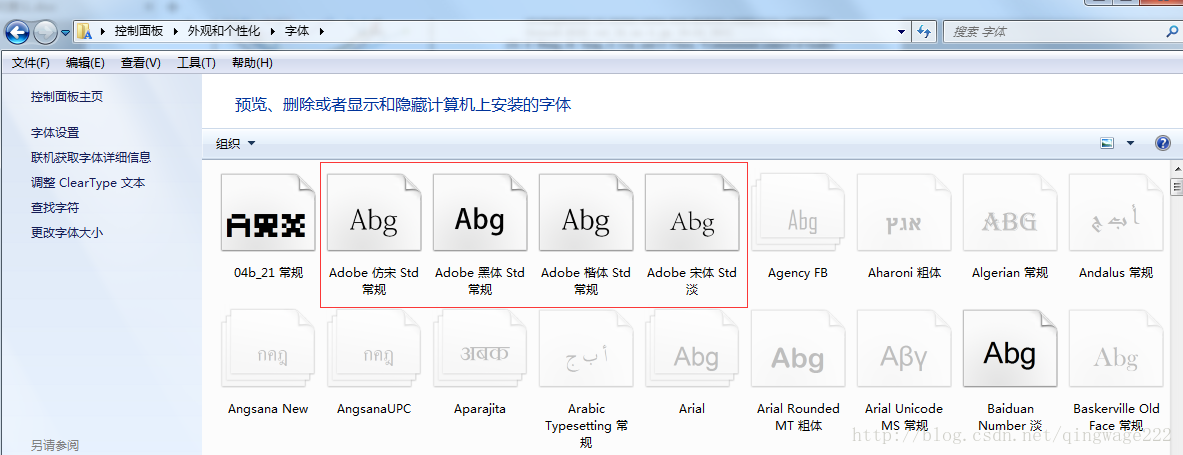Select the Arial Rounded MT 粗体 font icon
This screenshot has height=455, width=1183.
tap(798, 349)
